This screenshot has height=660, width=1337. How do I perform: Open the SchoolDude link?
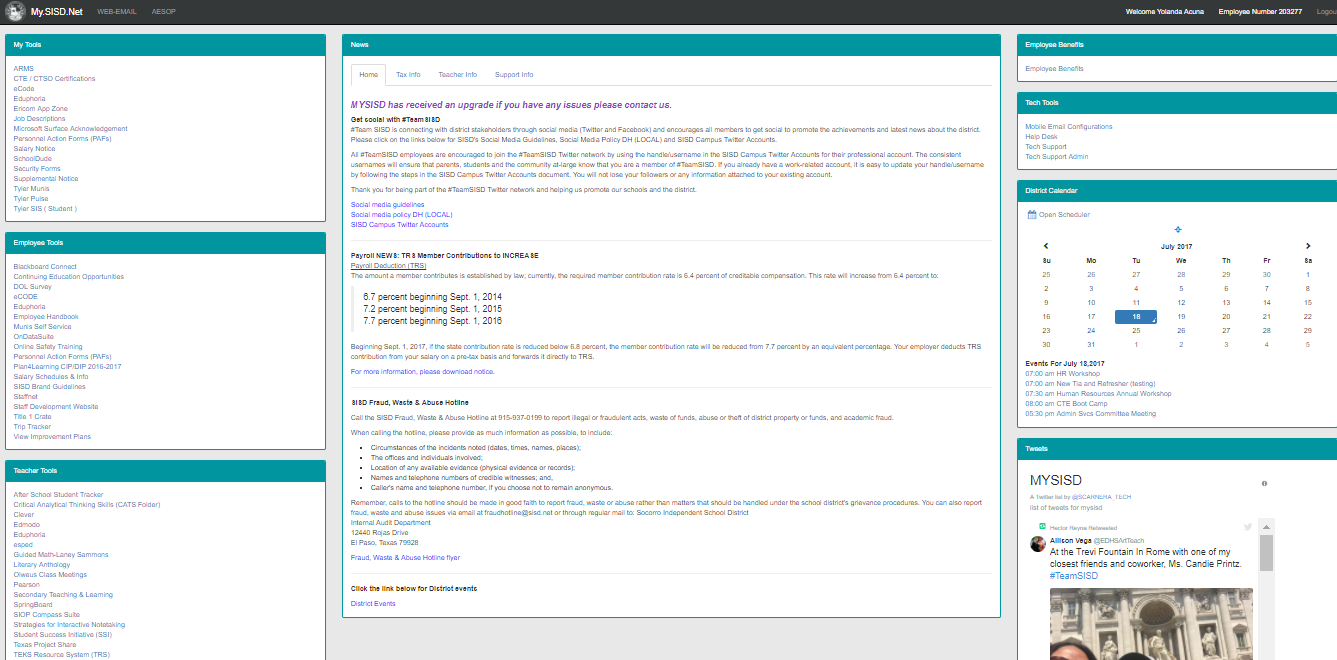(31, 159)
